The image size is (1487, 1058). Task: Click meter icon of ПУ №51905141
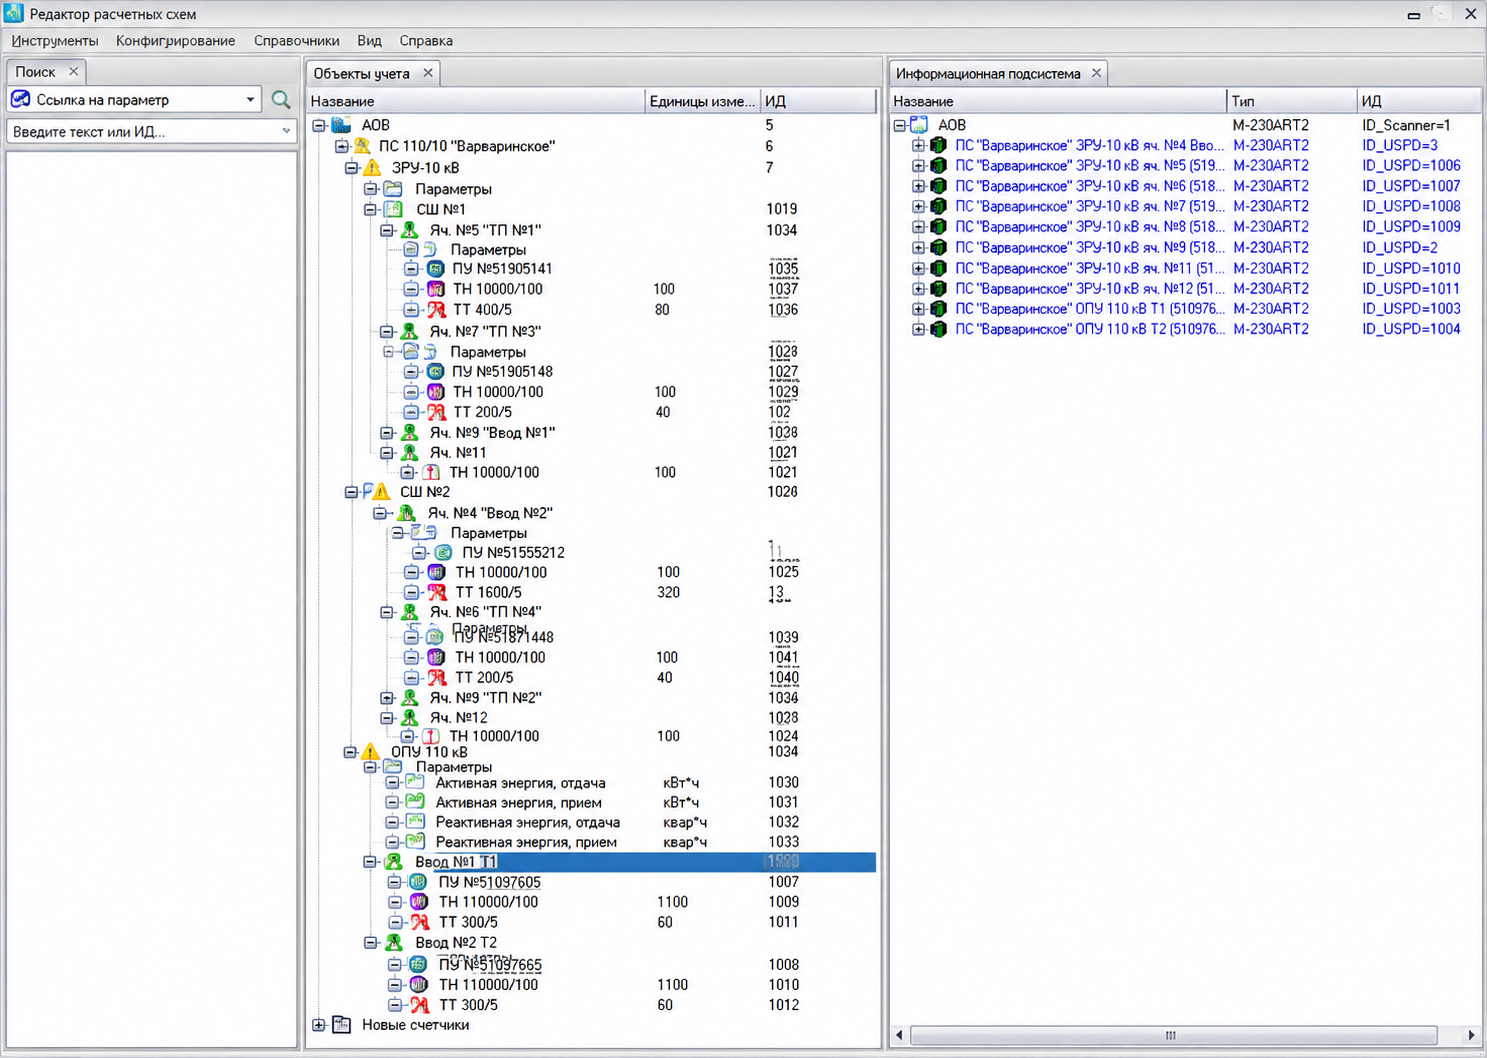435,268
